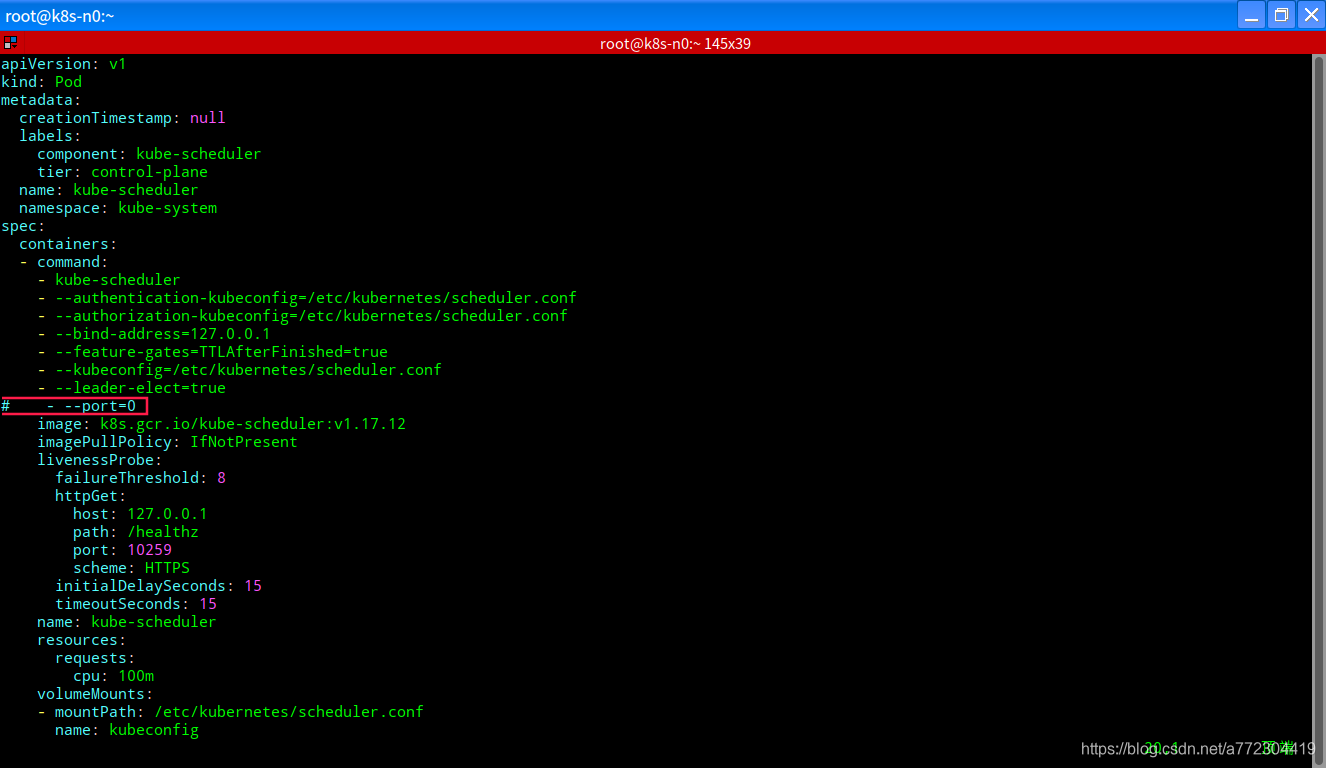This screenshot has height=768, width=1326.
Task: Click the apiVersion: v1 line
Action: coord(60,63)
